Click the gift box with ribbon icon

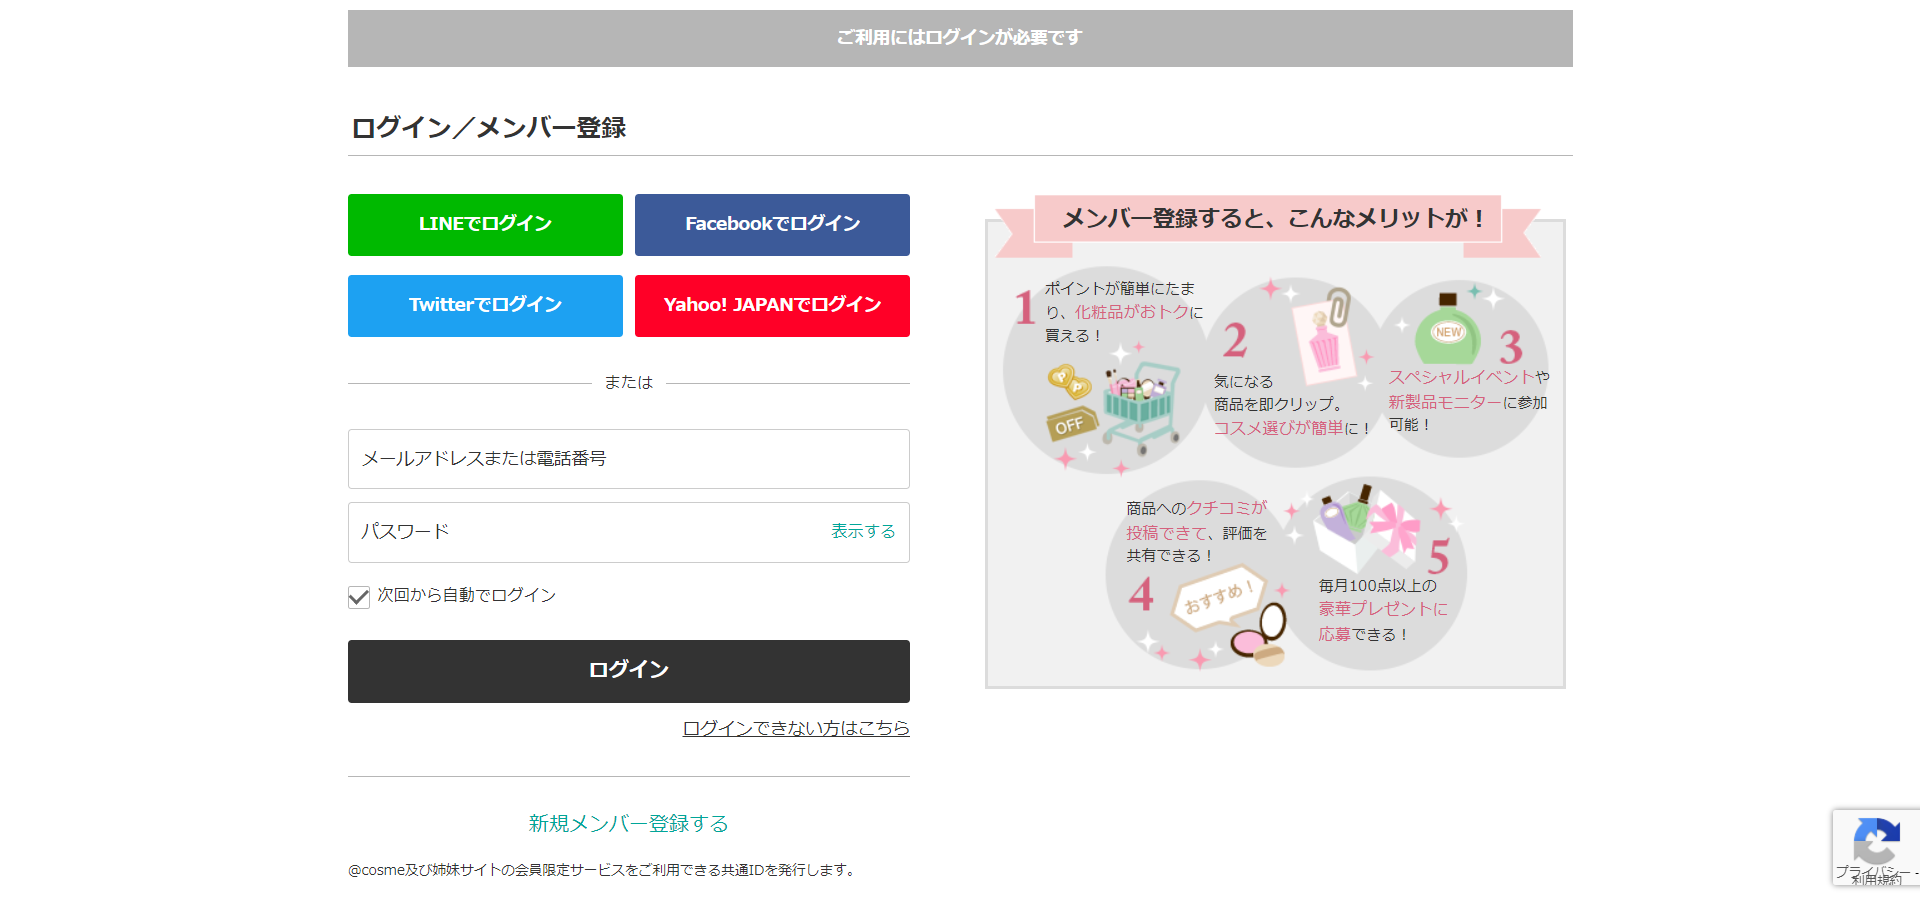[1366, 528]
